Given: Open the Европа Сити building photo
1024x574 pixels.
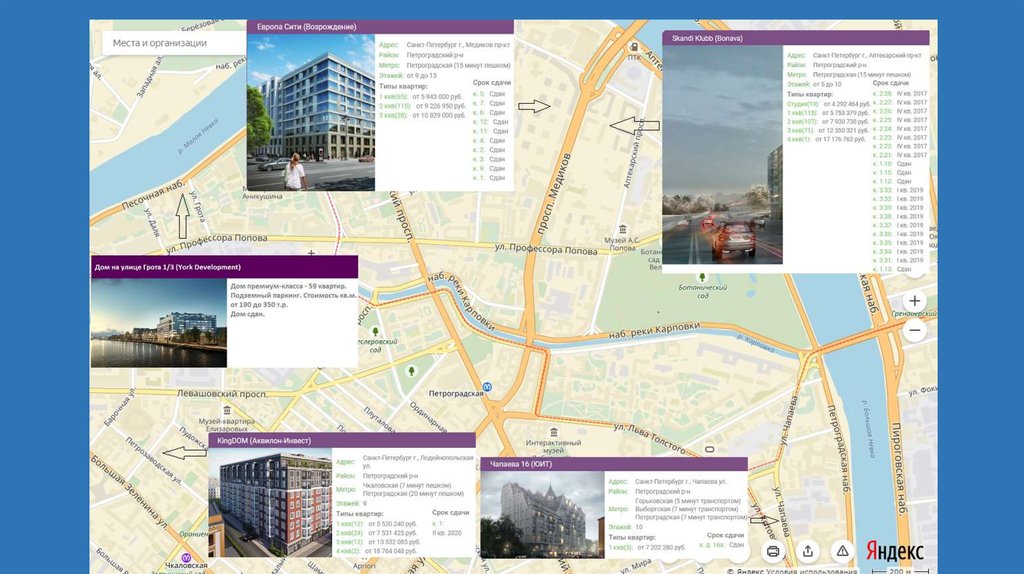Looking at the screenshot, I should [311, 112].
